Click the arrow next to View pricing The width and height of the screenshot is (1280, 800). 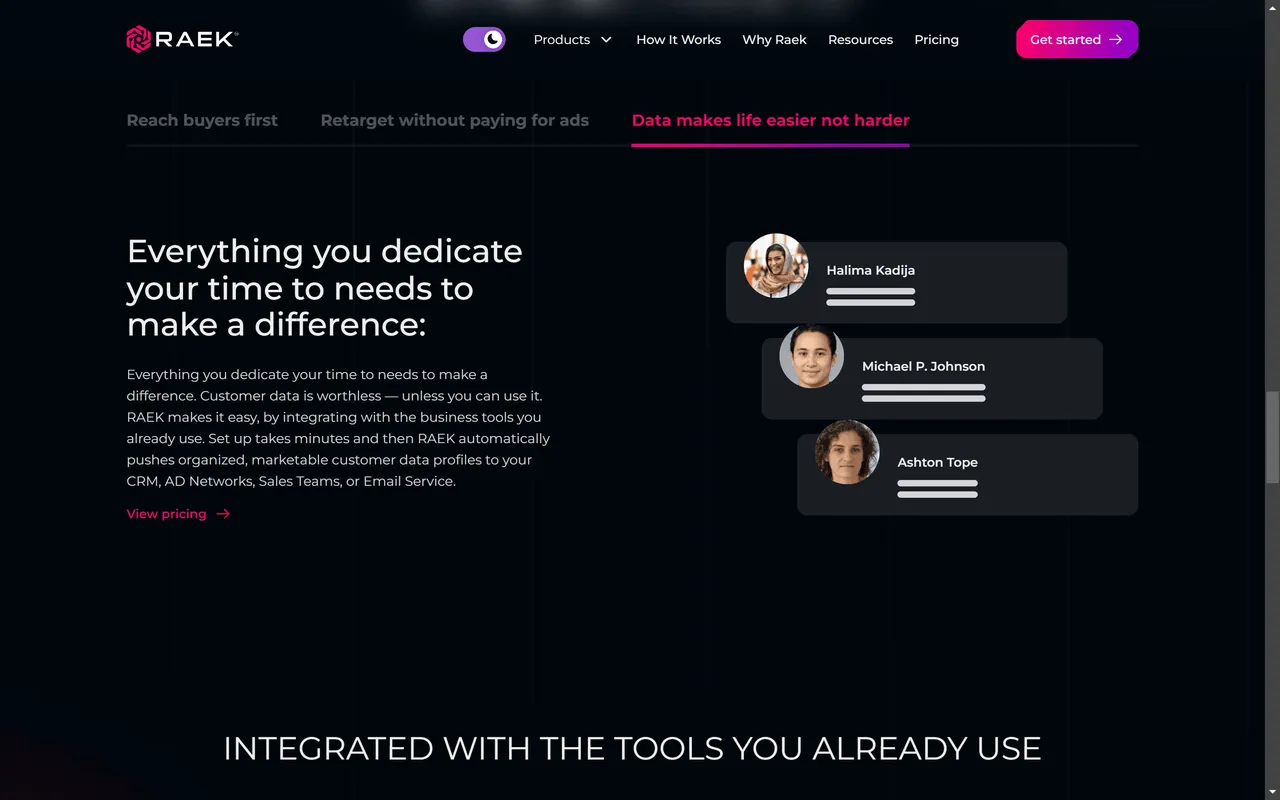pyautogui.click(x=222, y=514)
